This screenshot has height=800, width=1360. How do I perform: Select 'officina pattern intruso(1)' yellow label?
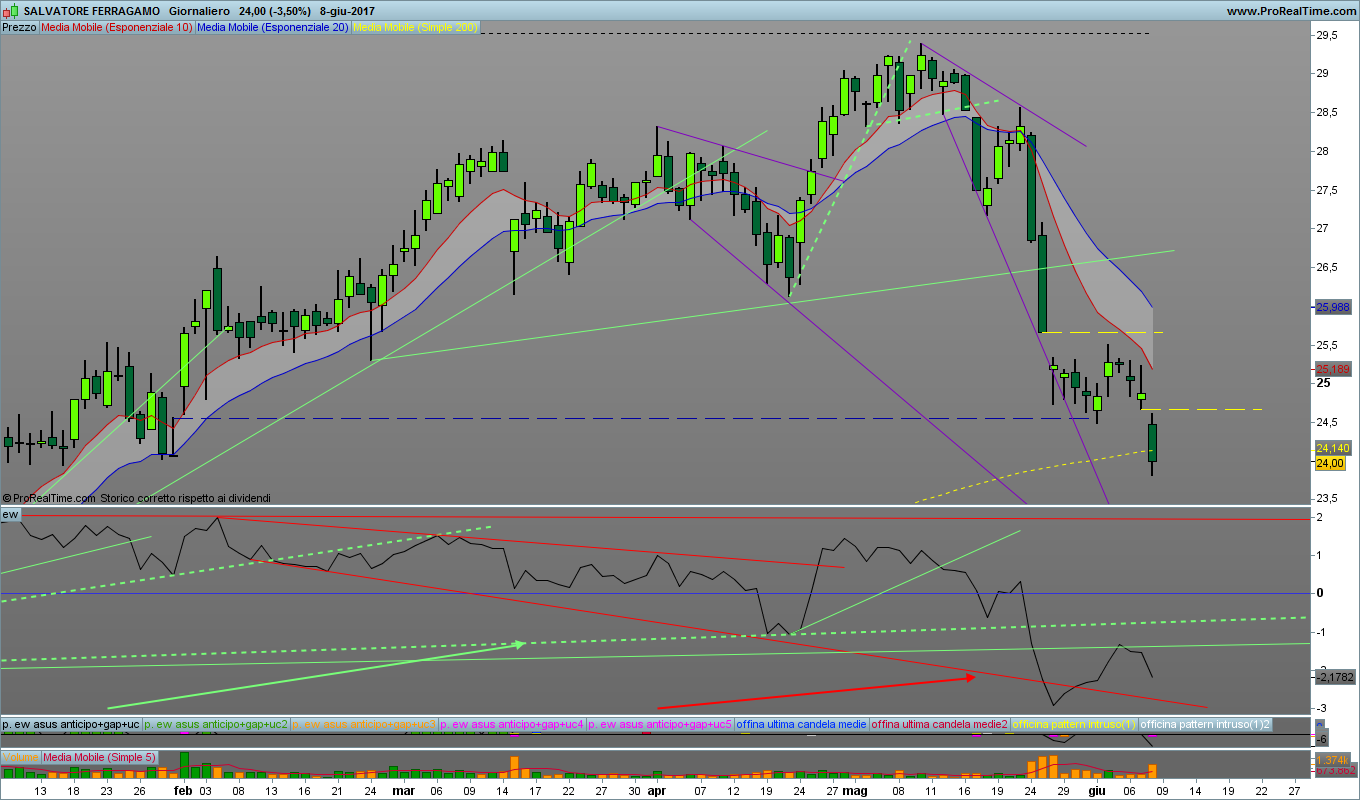pyautogui.click(x=1075, y=723)
